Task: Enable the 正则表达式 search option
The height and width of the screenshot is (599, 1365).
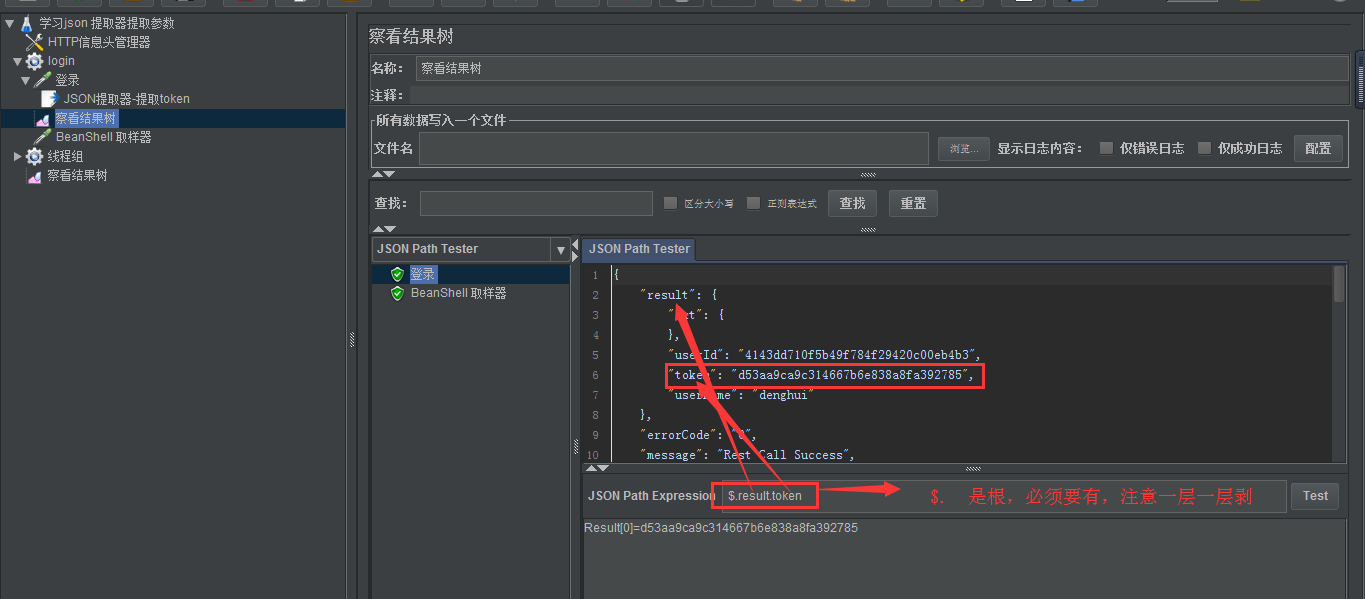Action: click(x=753, y=203)
